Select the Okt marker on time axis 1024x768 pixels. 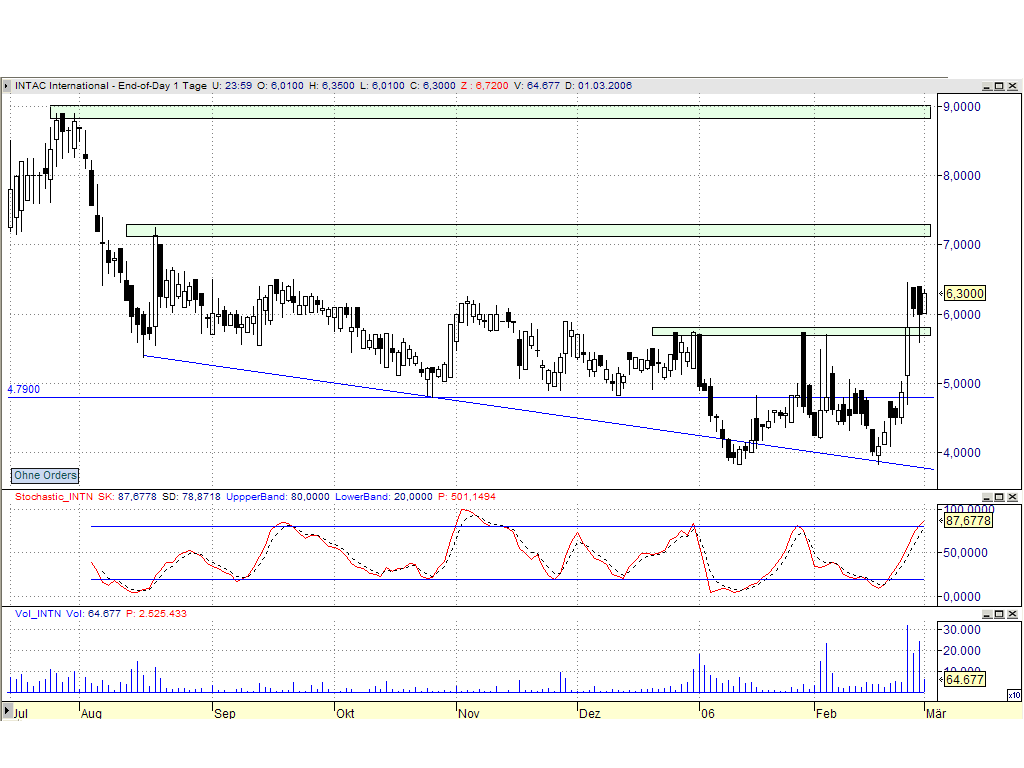[345, 713]
